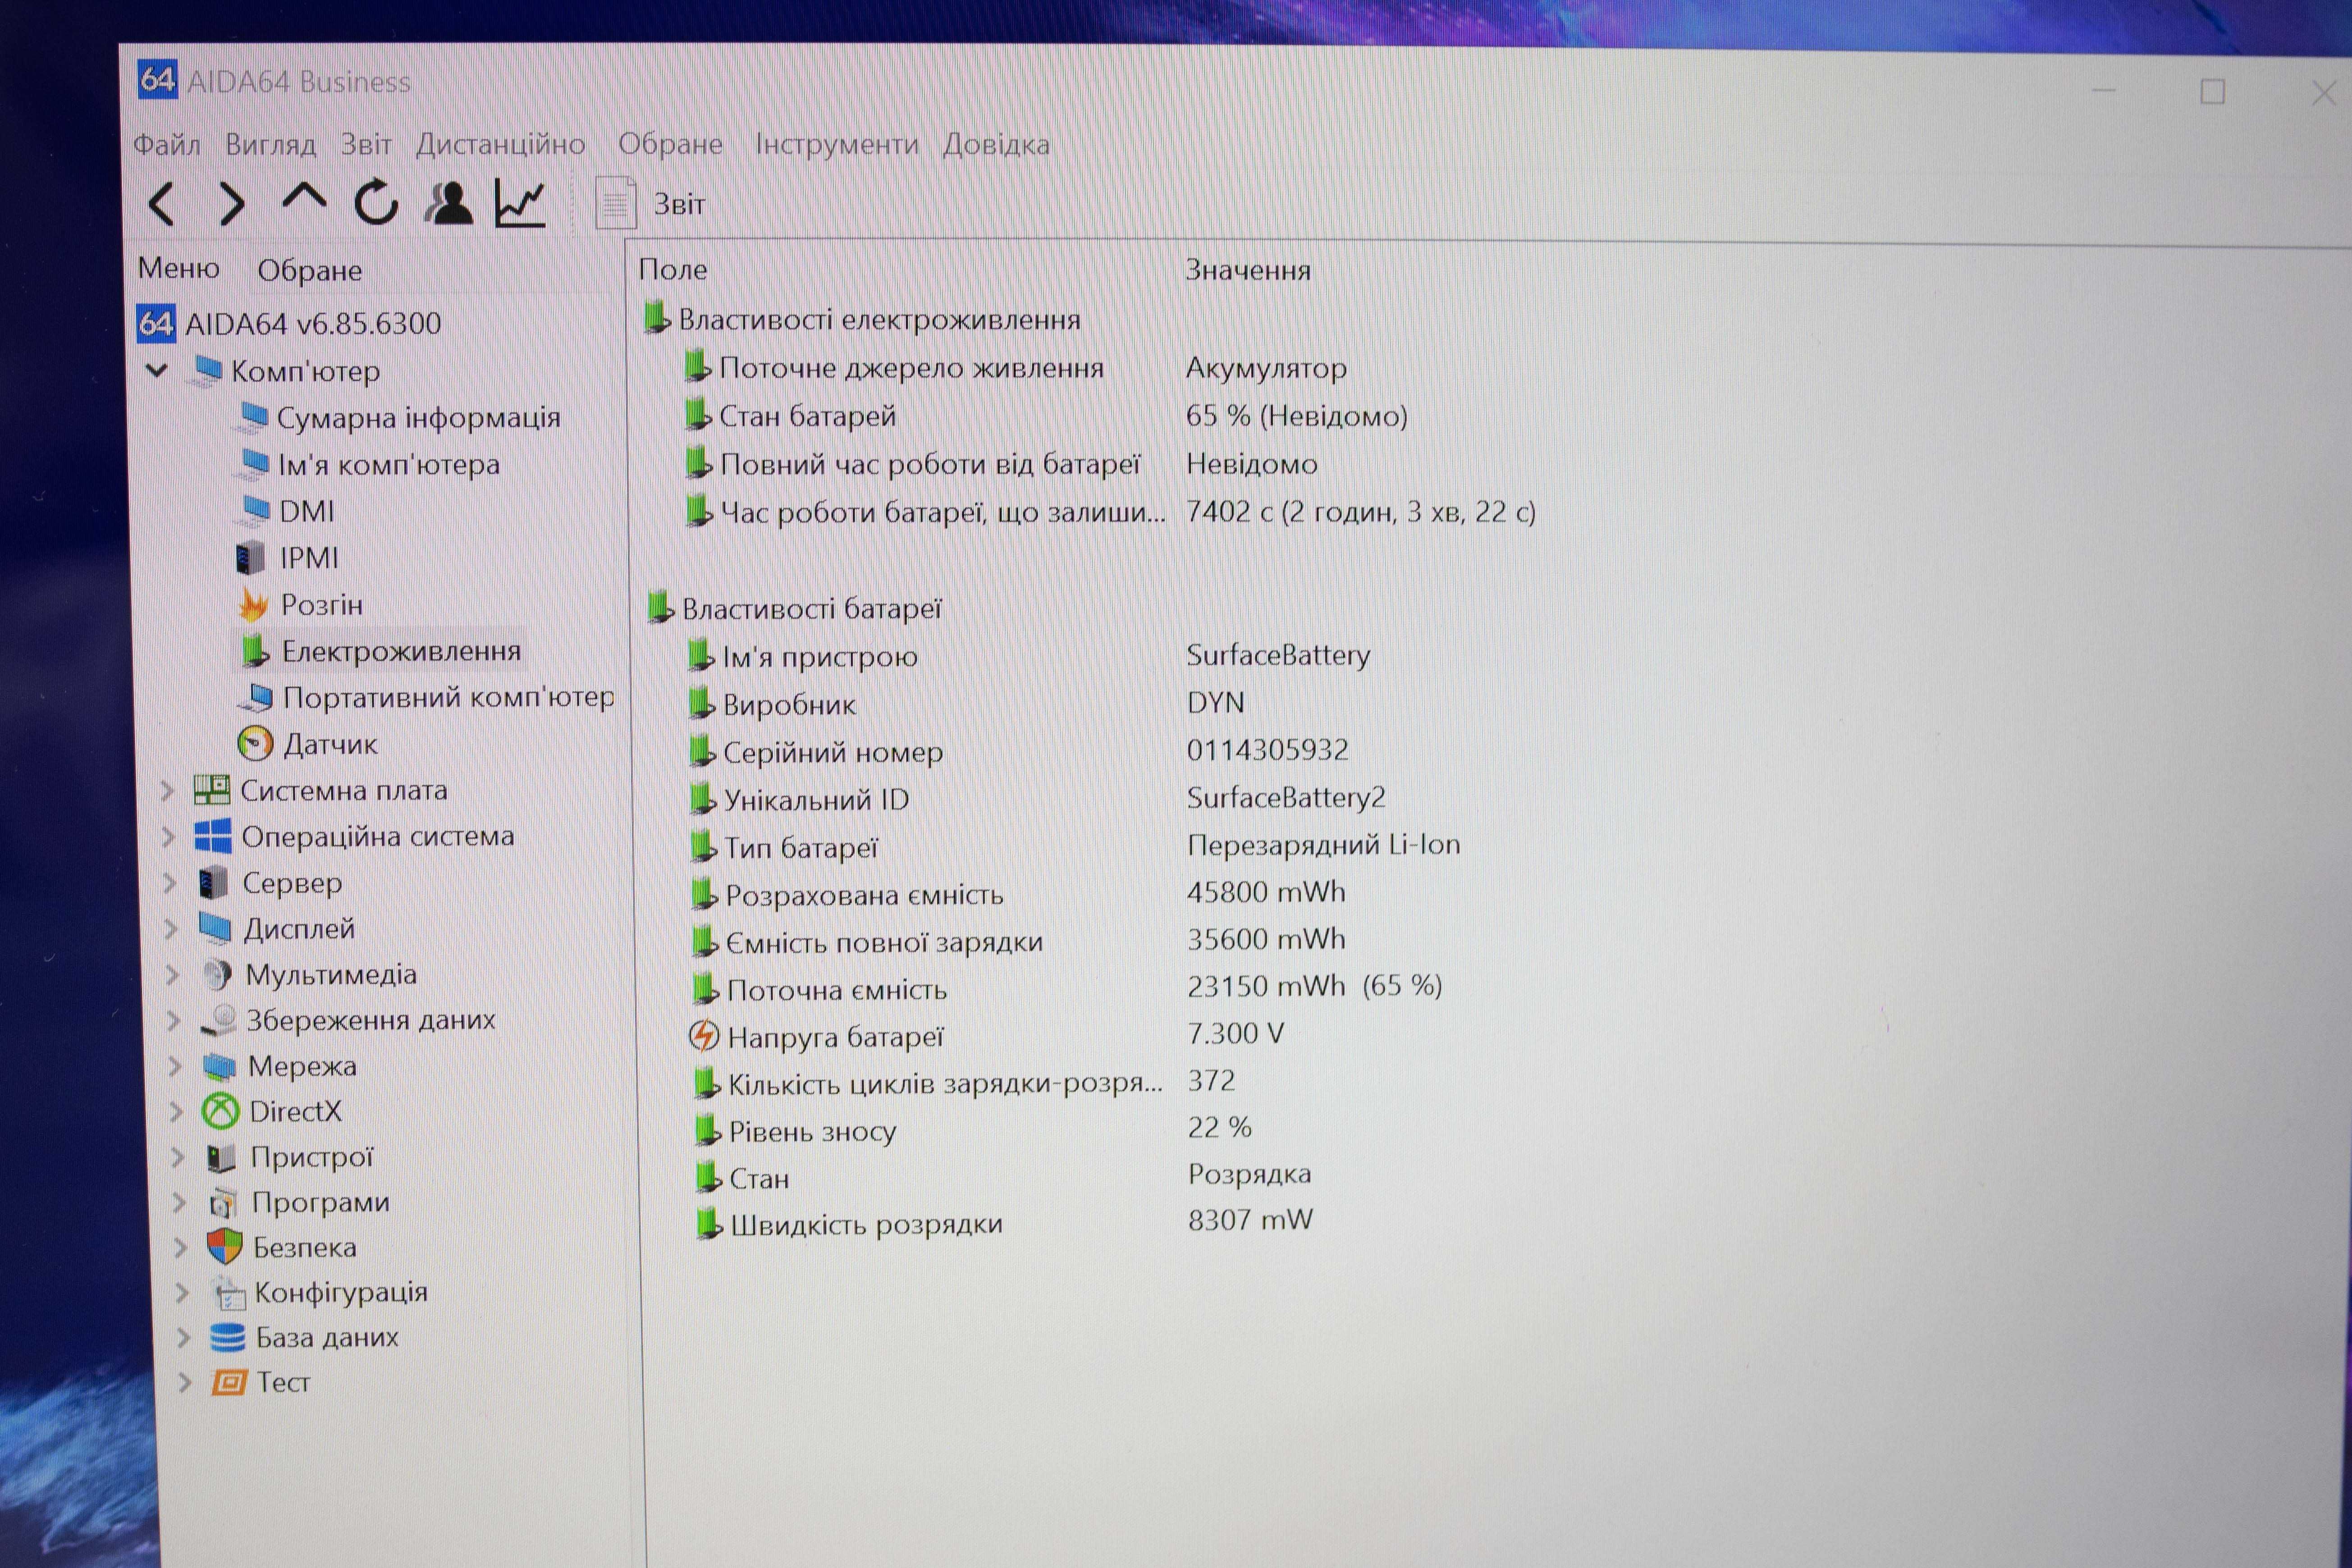Click the Значення column header
This screenshot has width=2352, height=1568.
click(x=1248, y=270)
